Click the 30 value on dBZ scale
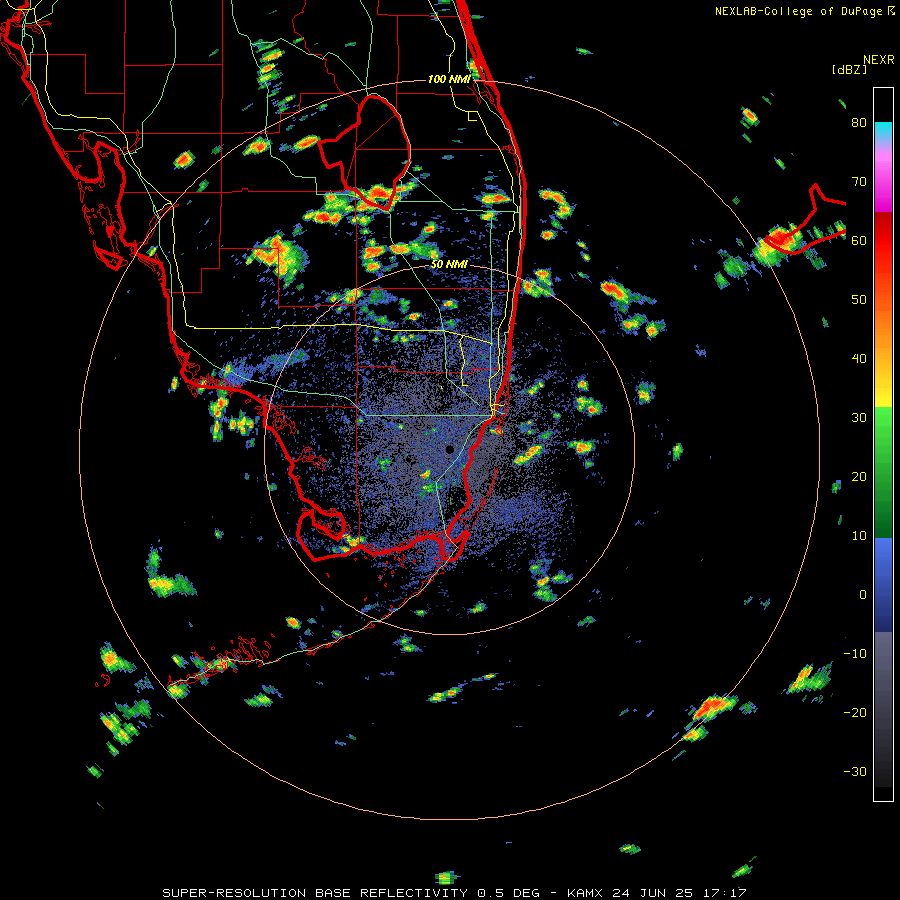The height and width of the screenshot is (900, 900). point(859,418)
